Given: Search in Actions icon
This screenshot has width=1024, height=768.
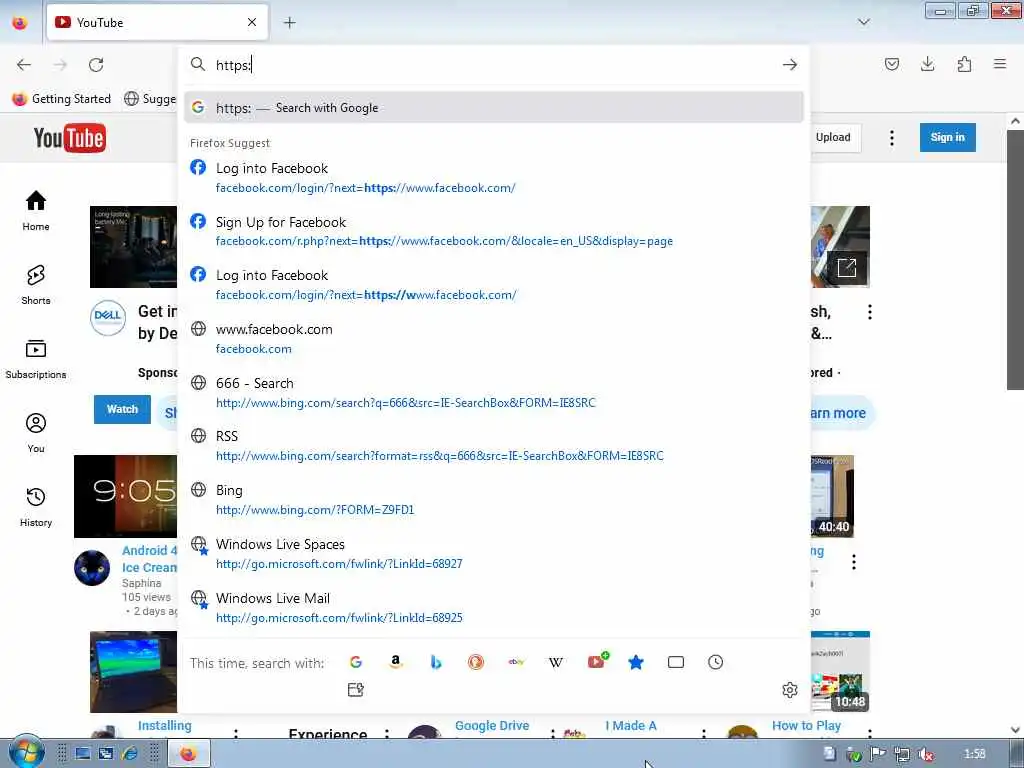Looking at the screenshot, I should coord(356,690).
